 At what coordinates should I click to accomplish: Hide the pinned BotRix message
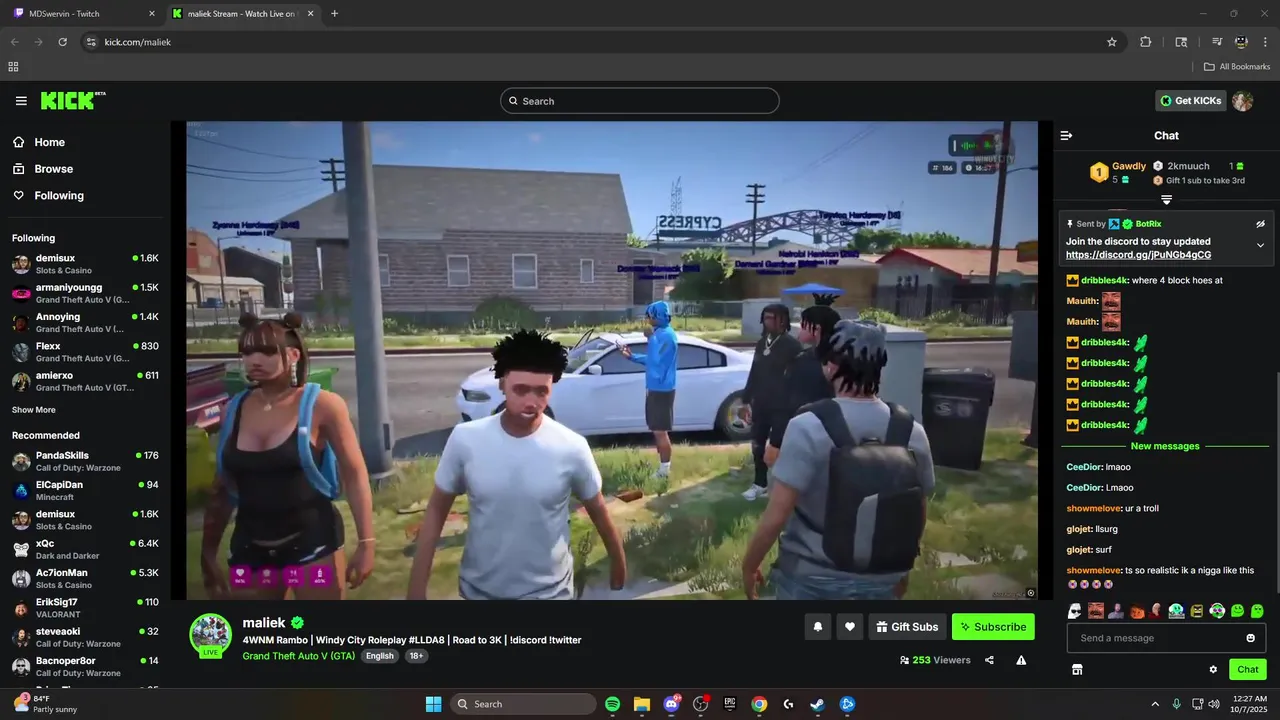(x=1261, y=224)
